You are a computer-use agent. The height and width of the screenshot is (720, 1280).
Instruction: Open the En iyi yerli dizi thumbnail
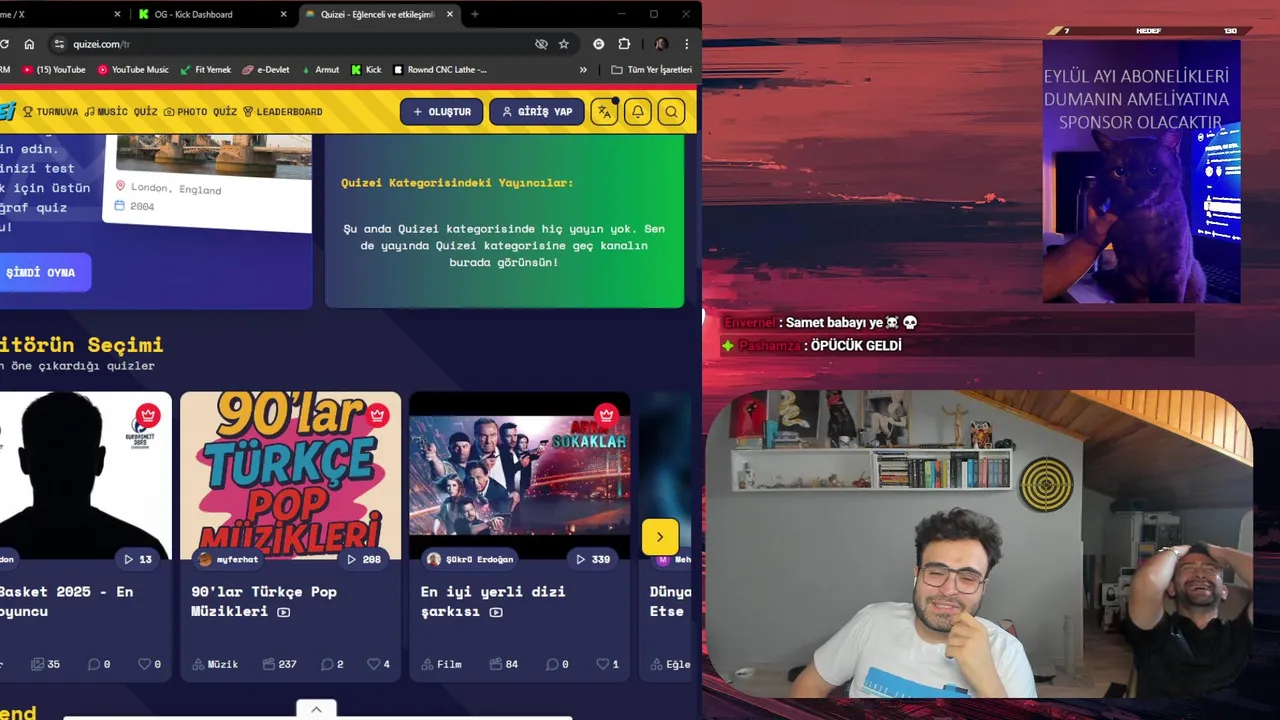click(520, 475)
